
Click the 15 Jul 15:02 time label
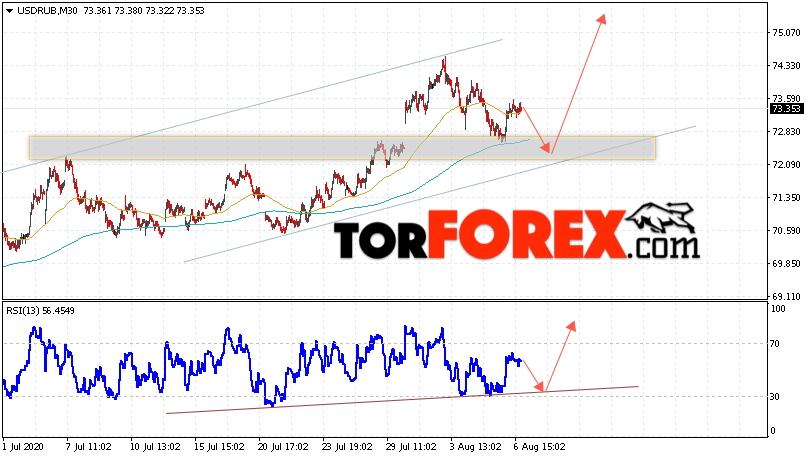(219, 447)
